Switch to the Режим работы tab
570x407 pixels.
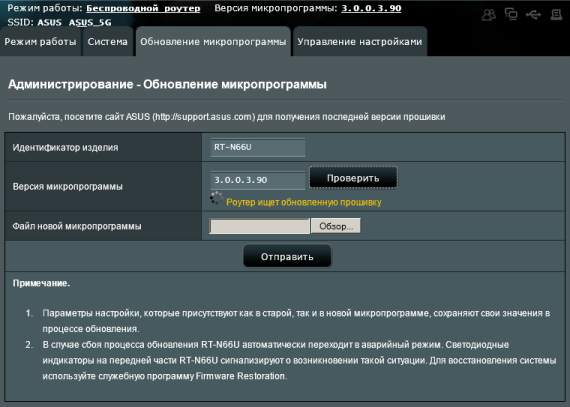pos(40,41)
